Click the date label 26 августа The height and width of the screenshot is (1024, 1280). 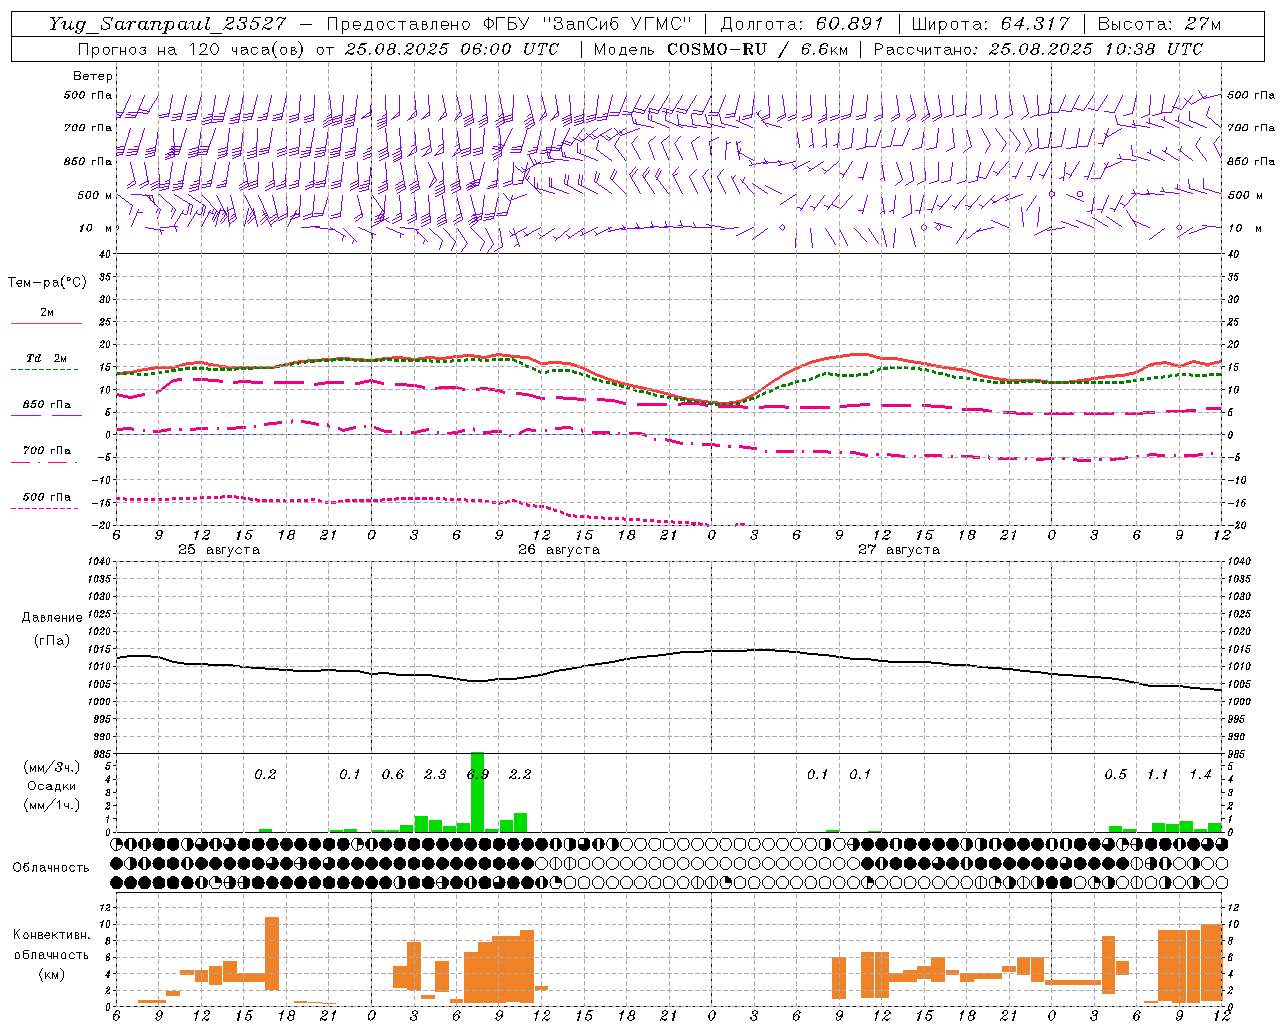tap(559, 550)
